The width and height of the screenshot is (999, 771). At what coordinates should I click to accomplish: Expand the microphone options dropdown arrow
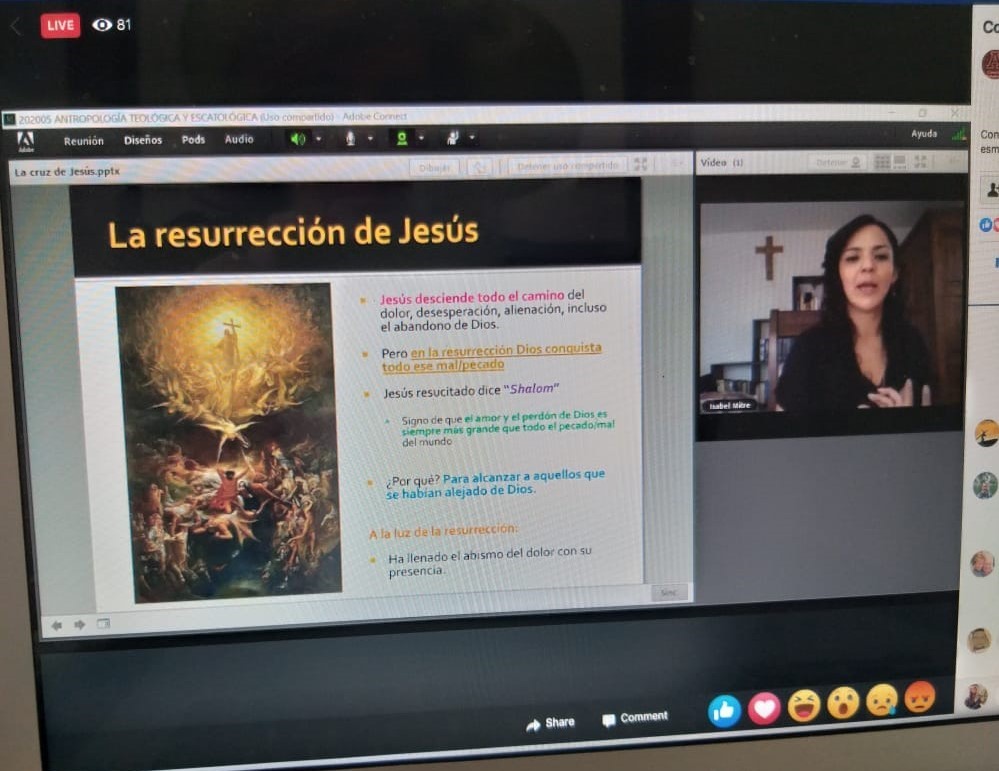tap(370, 138)
